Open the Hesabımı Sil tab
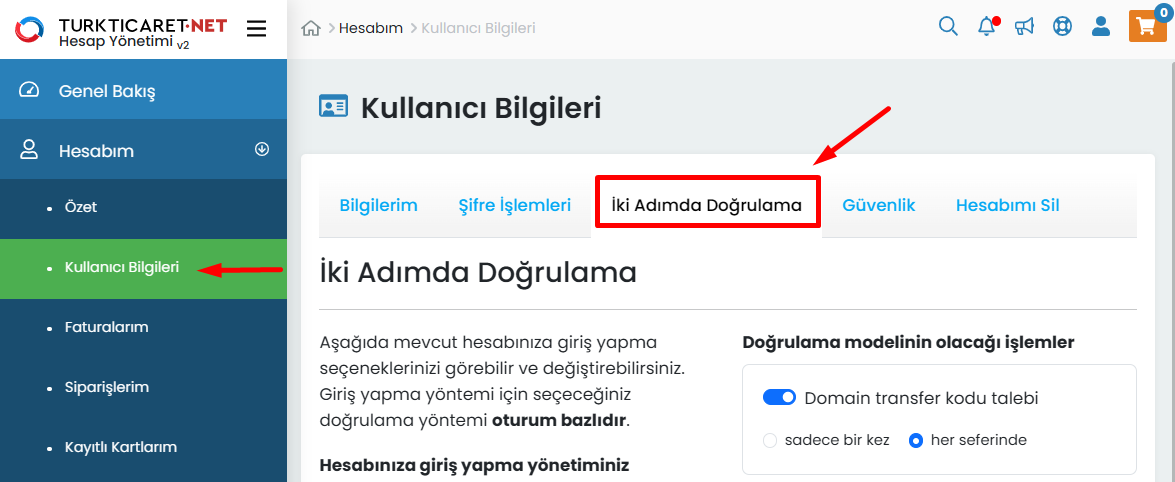Image resolution: width=1175 pixels, height=482 pixels. pos(1007,205)
